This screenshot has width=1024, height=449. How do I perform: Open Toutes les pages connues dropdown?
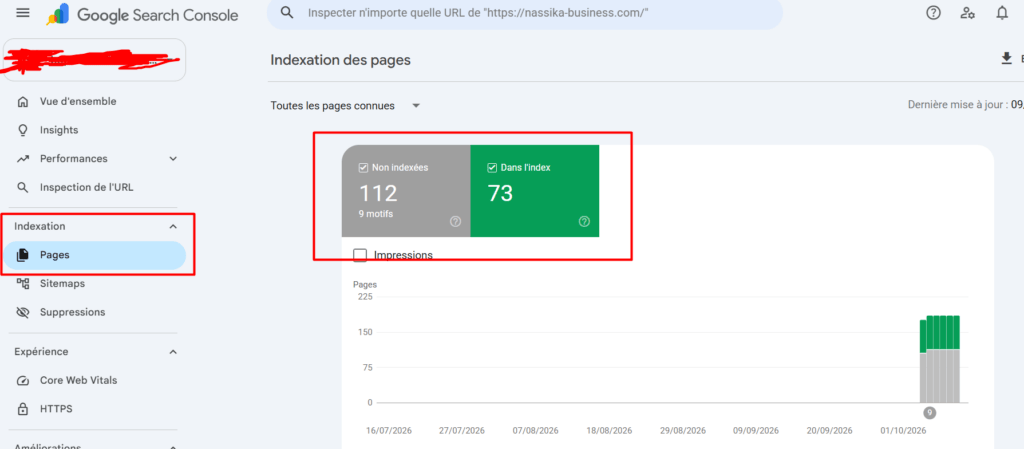pos(345,106)
